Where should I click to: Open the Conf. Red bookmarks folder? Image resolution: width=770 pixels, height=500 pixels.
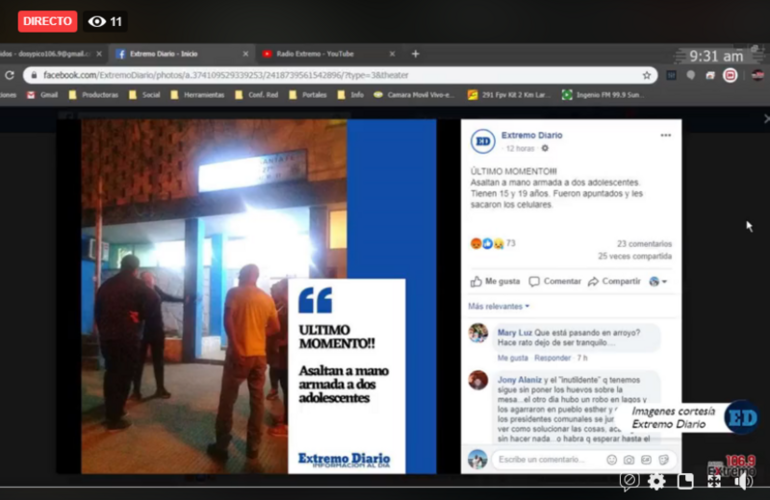[x=256, y=95]
